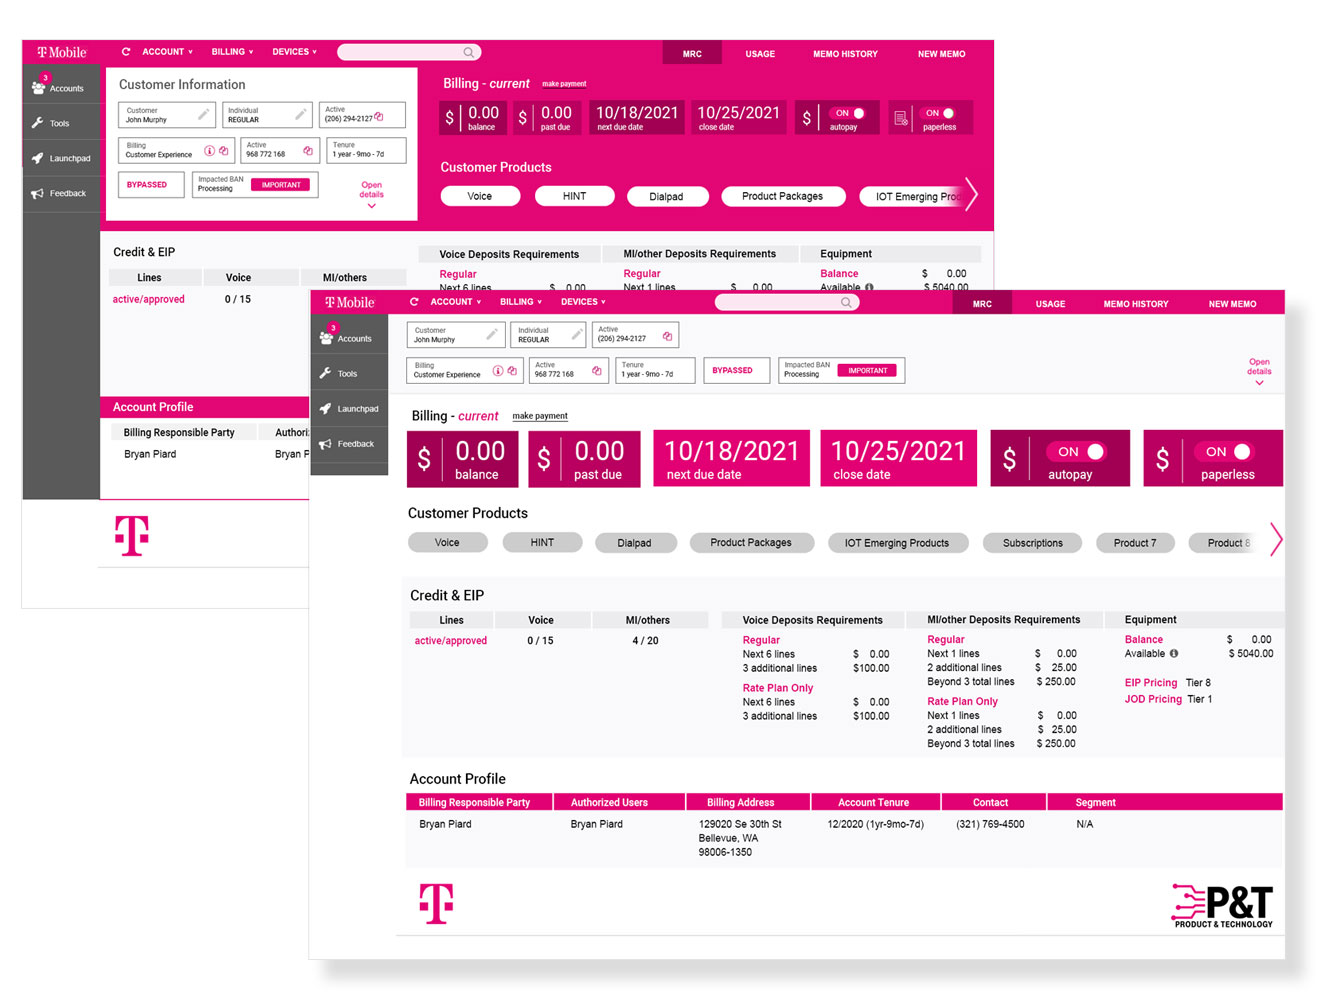Open DEVICES dropdown in back window
This screenshot has height=999, width=1333.
[x=294, y=52]
